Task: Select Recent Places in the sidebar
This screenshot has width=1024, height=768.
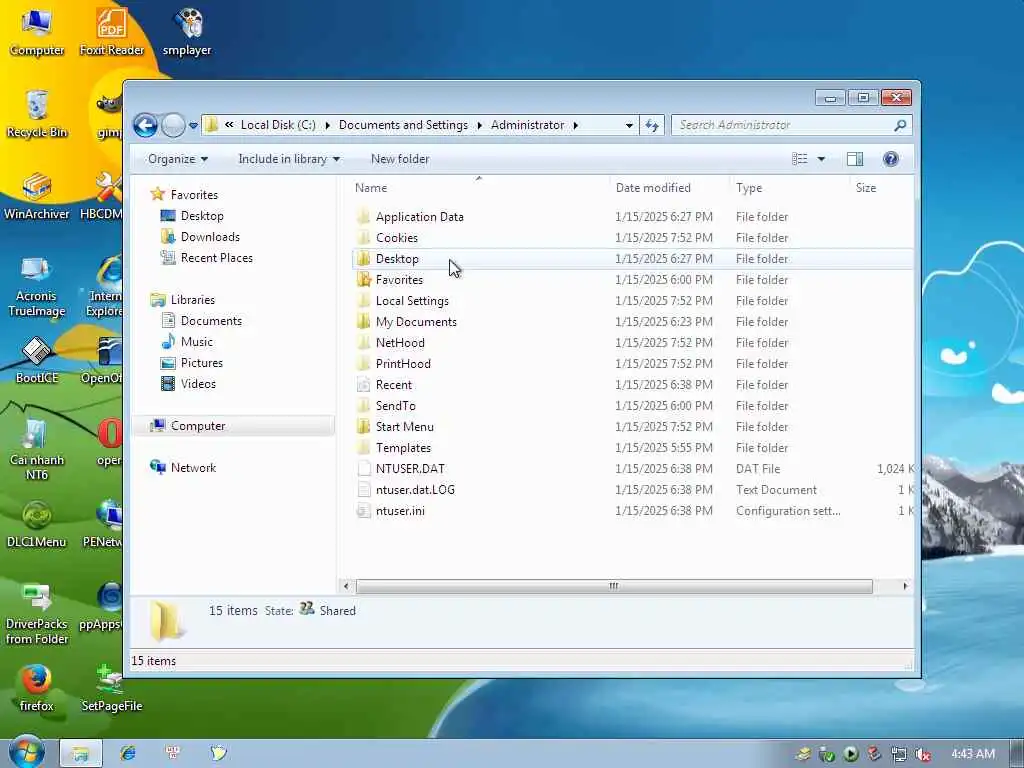Action: click(216, 257)
